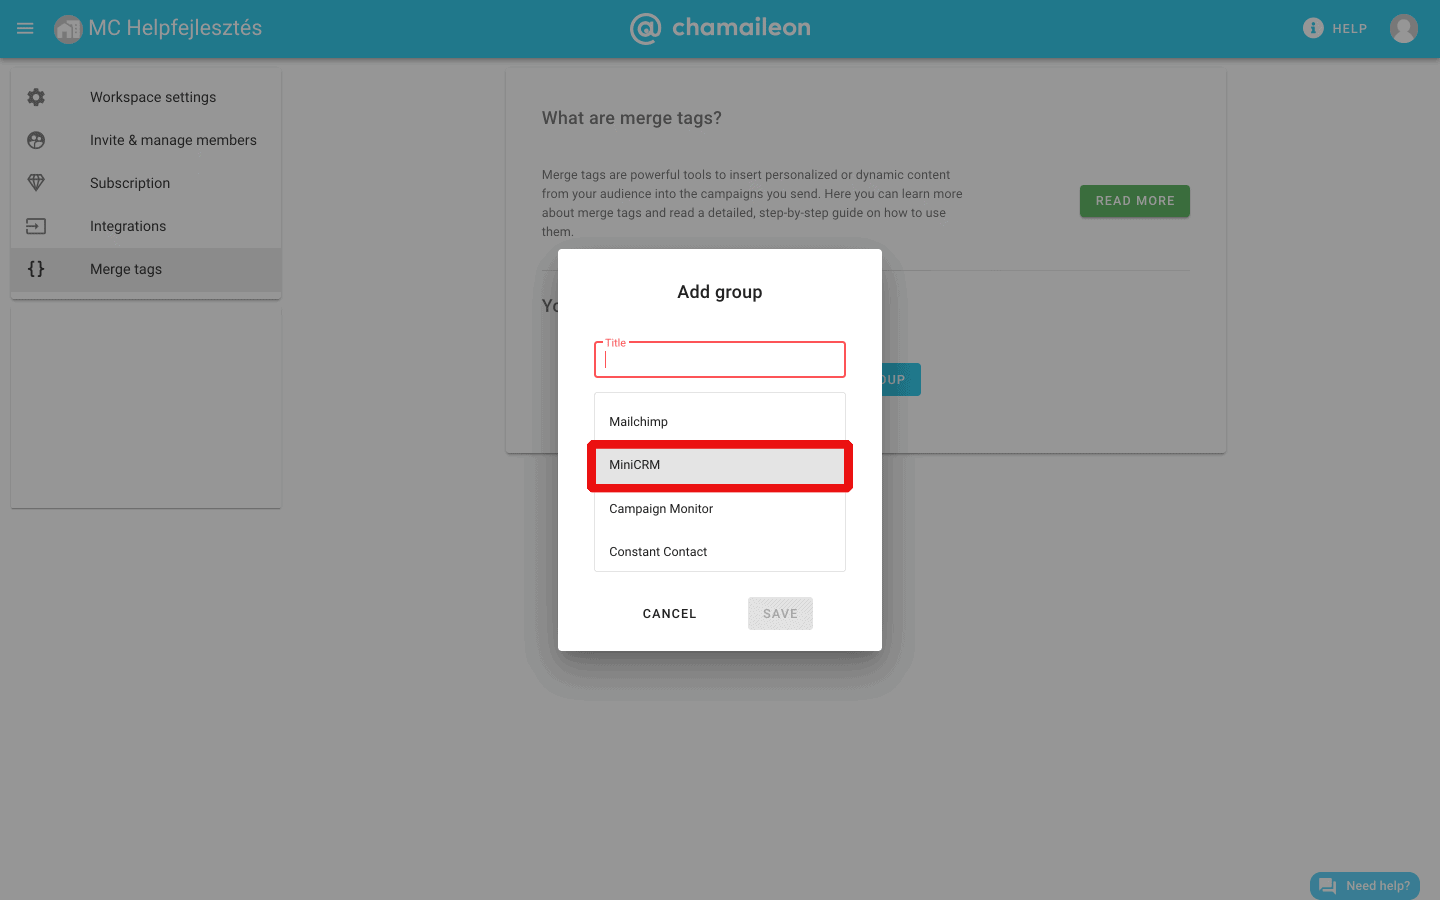Open Workspace settings from sidebar
Image resolution: width=1440 pixels, height=900 pixels.
(146, 97)
